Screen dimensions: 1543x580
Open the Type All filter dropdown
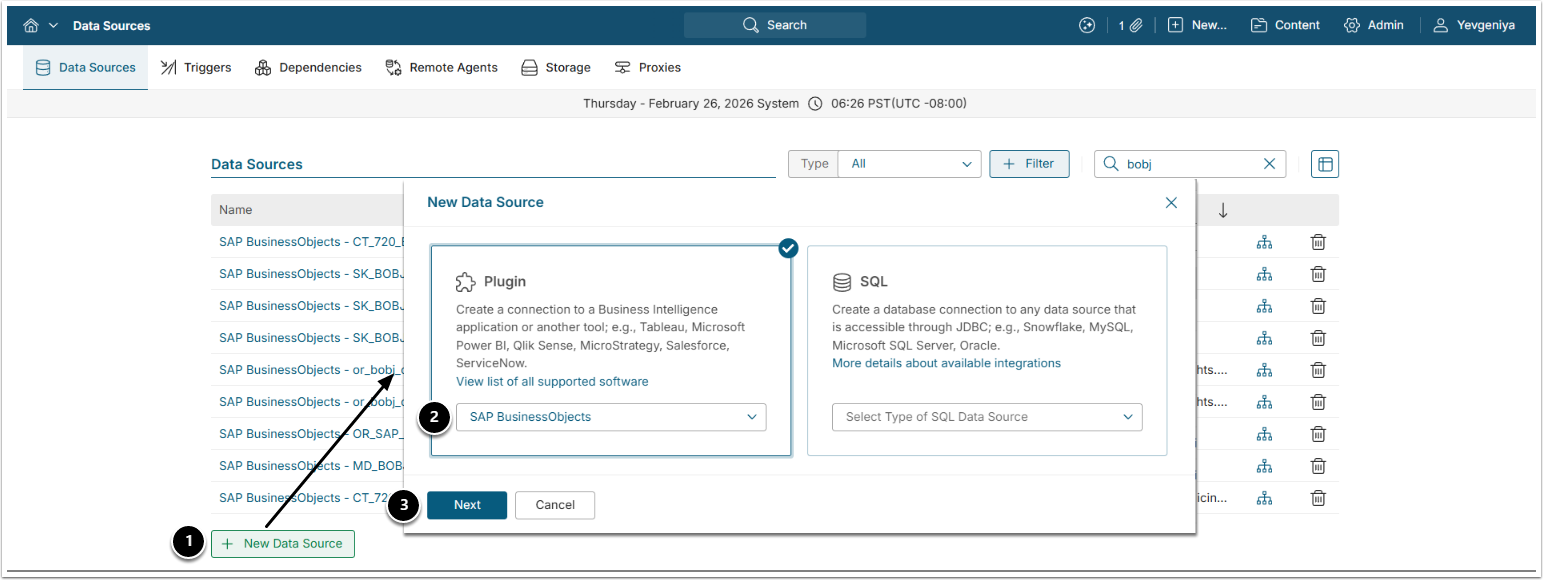tap(910, 164)
